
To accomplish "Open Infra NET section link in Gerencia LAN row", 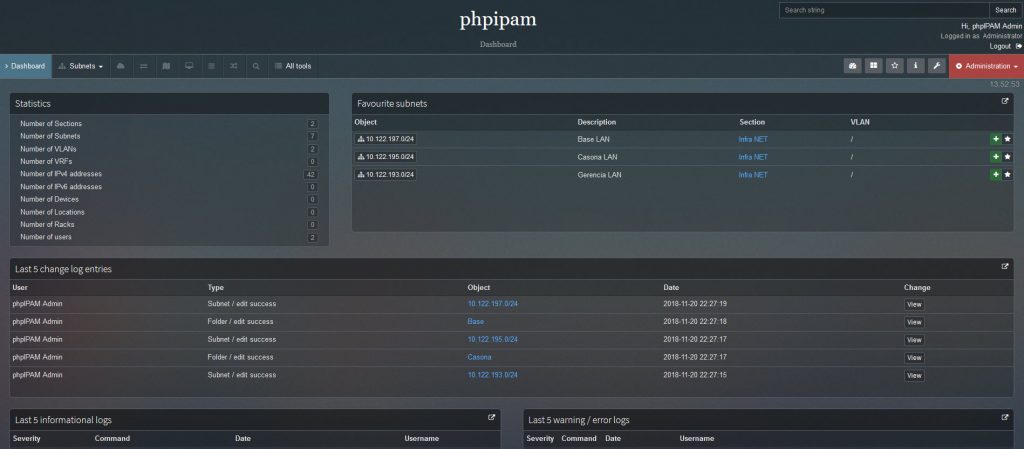I will coord(753,175).
